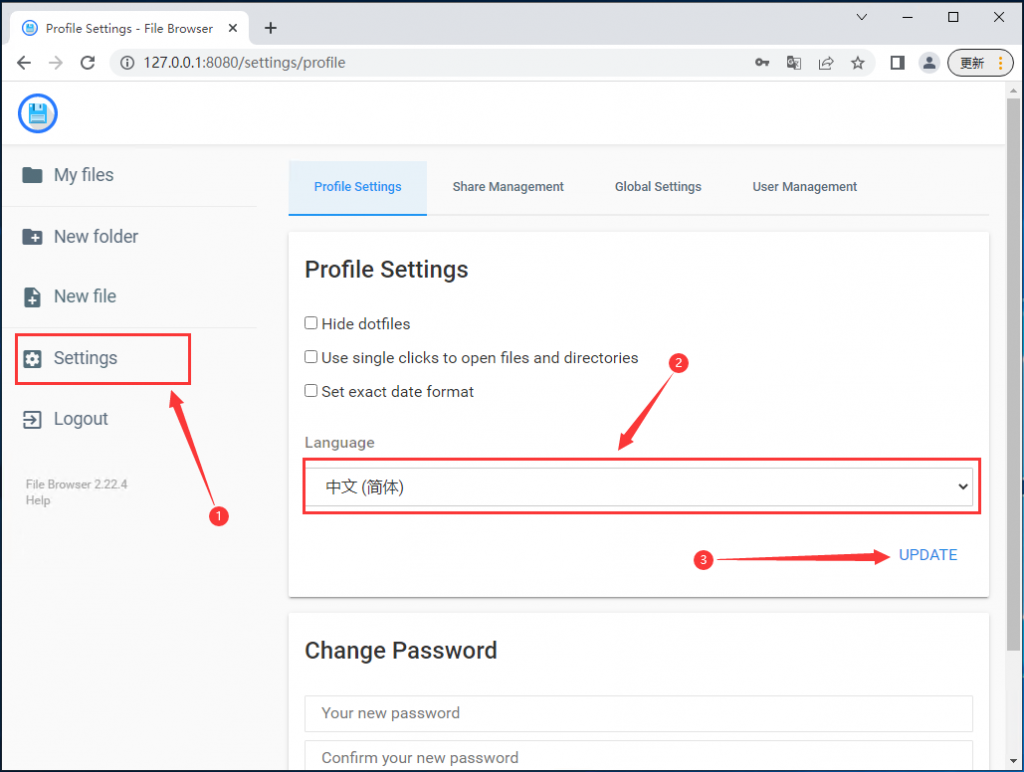Image resolution: width=1024 pixels, height=772 pixels.
Task: Create a New folder using the sidebar icon
Action: 31,236
